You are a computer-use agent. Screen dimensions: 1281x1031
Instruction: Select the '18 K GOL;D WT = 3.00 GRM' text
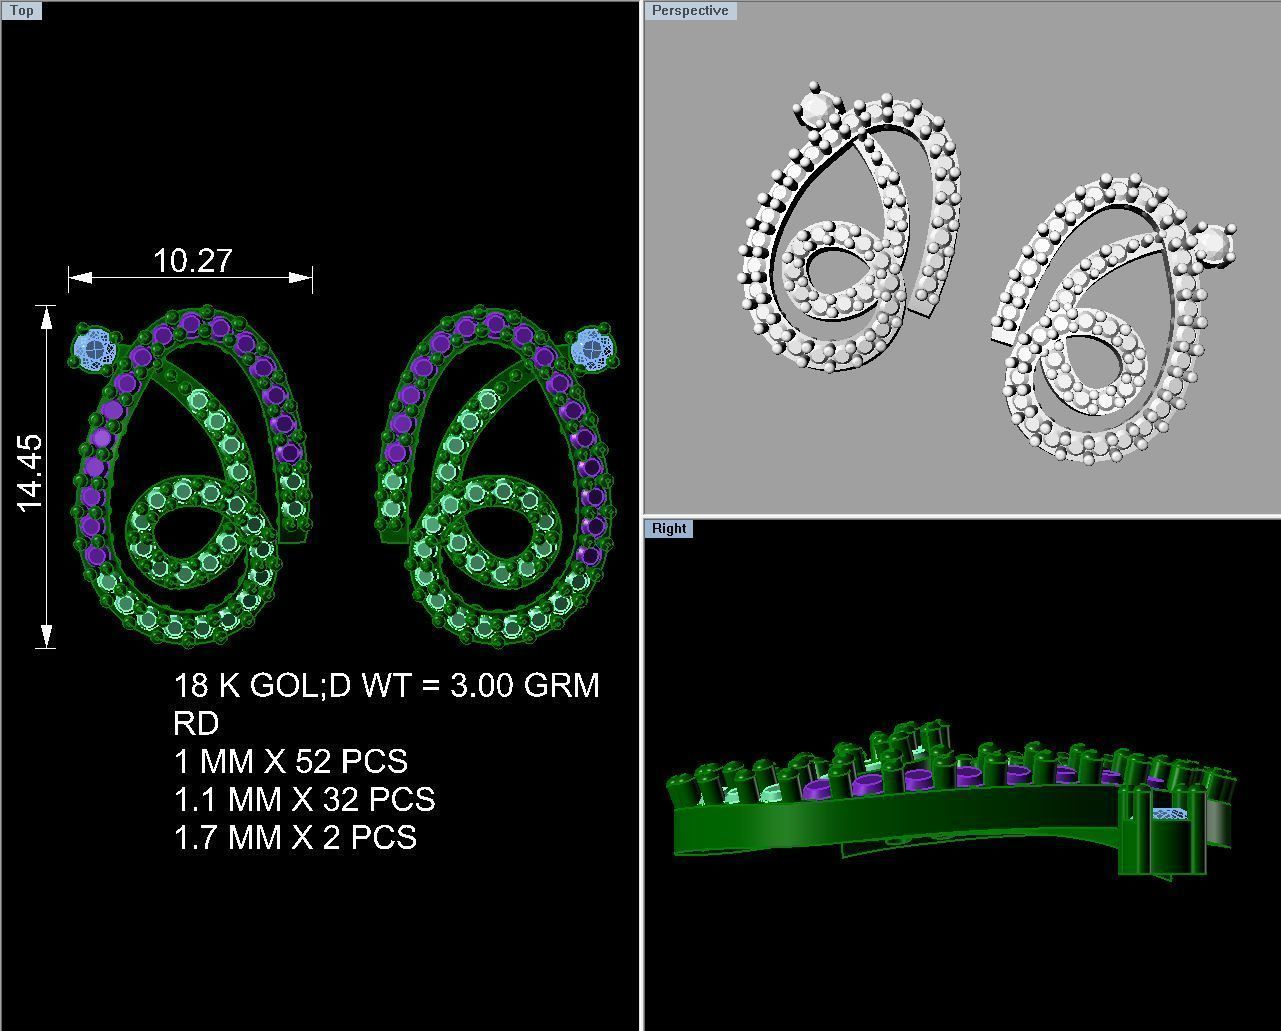[386, 686]
